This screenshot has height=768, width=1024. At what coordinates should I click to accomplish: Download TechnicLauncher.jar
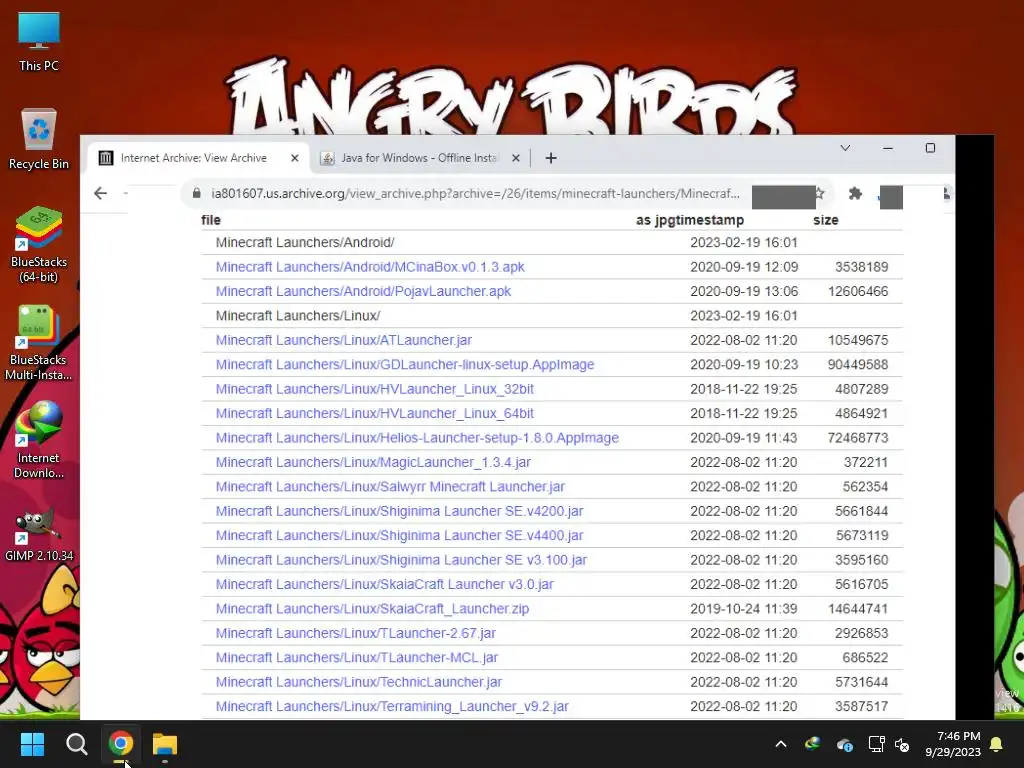[x=359, y=682]
